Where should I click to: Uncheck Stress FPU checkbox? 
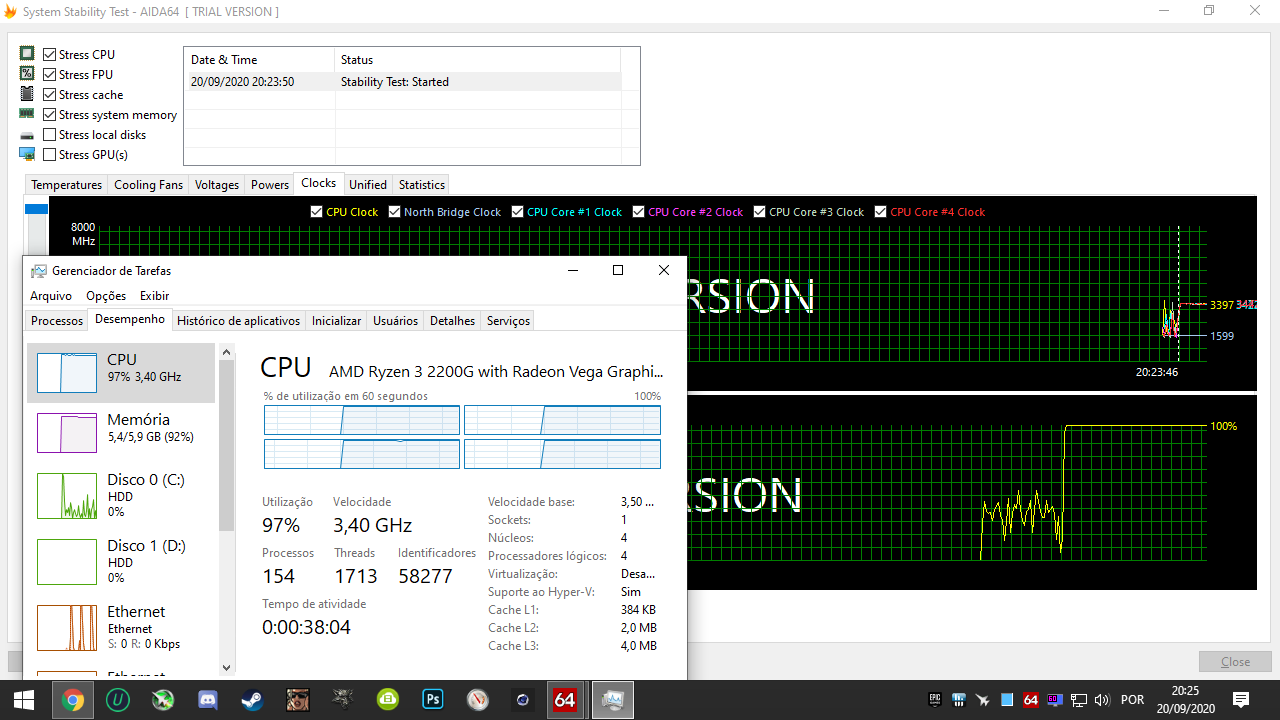[x=50, y=75]
